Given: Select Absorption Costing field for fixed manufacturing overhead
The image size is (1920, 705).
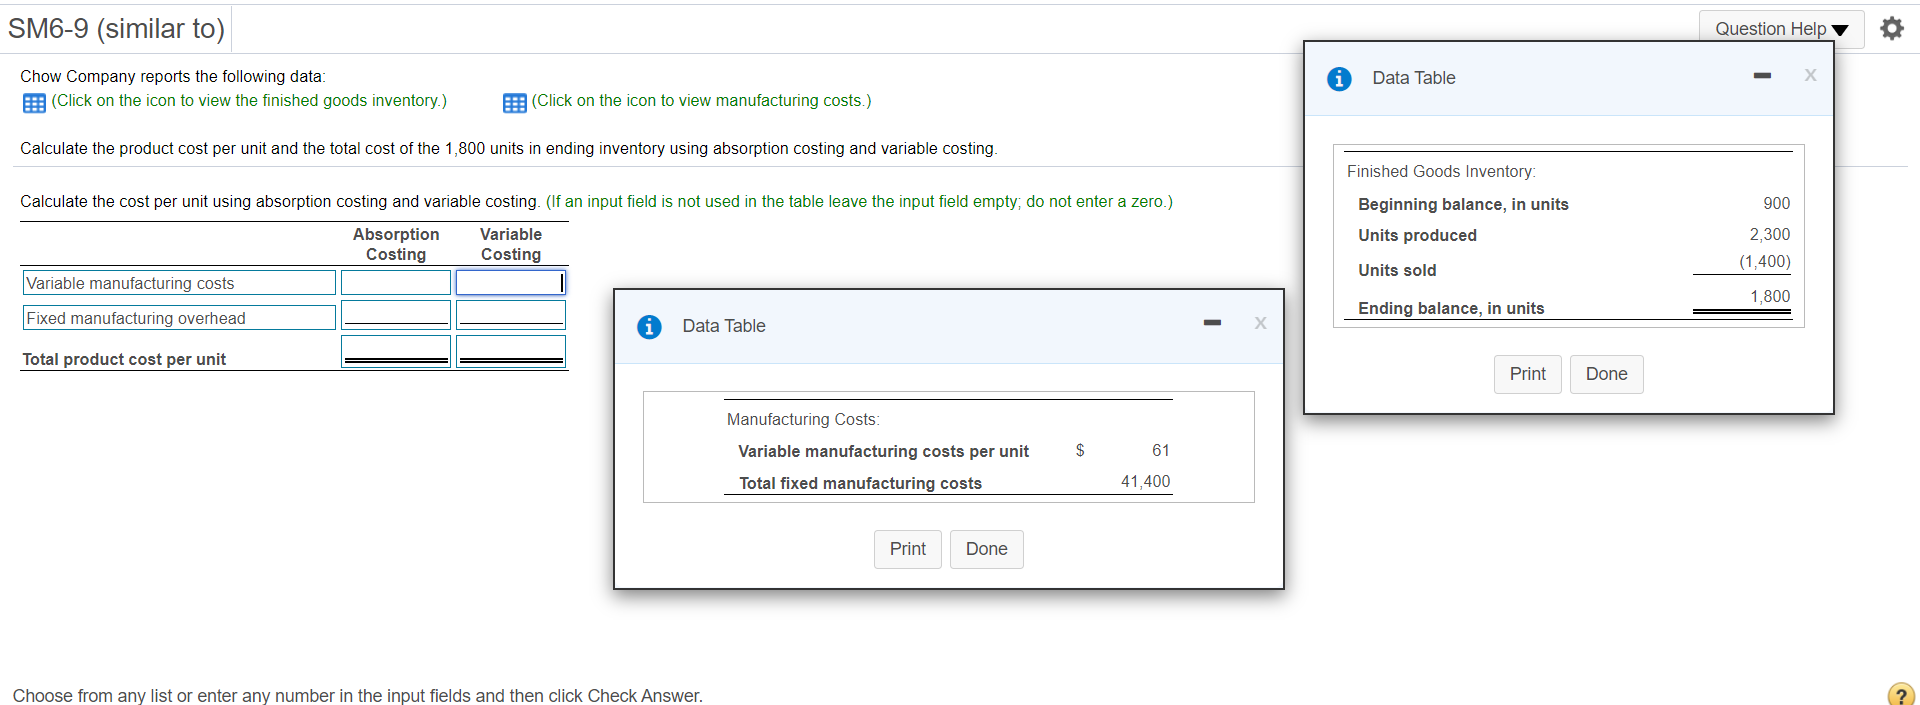Looking at the screenshot, I should (x=396, y=315).
